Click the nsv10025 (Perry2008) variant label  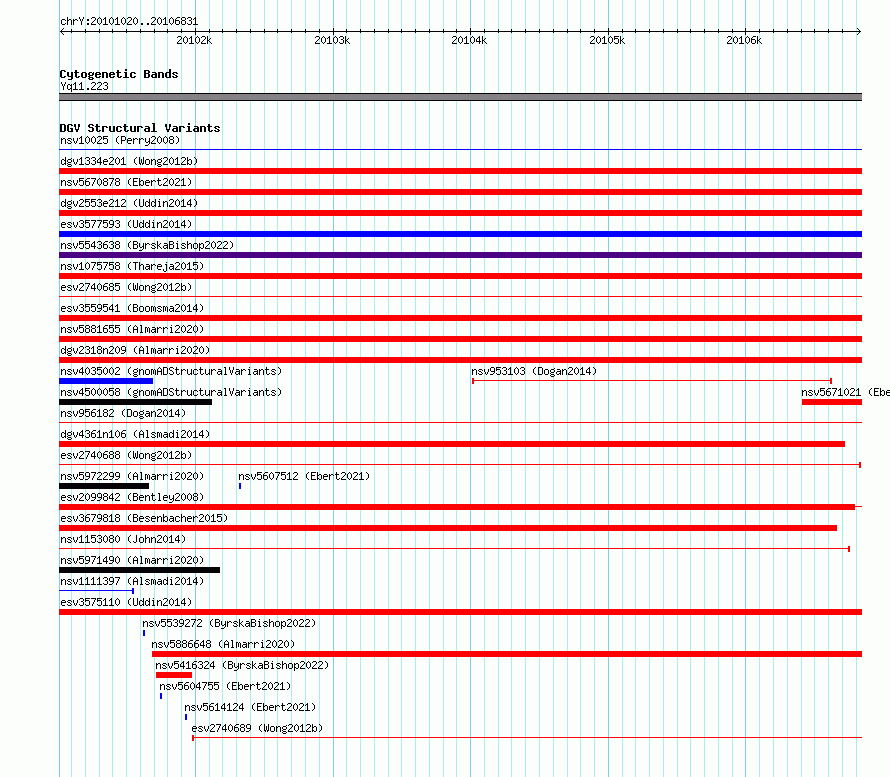click(120, 140)
